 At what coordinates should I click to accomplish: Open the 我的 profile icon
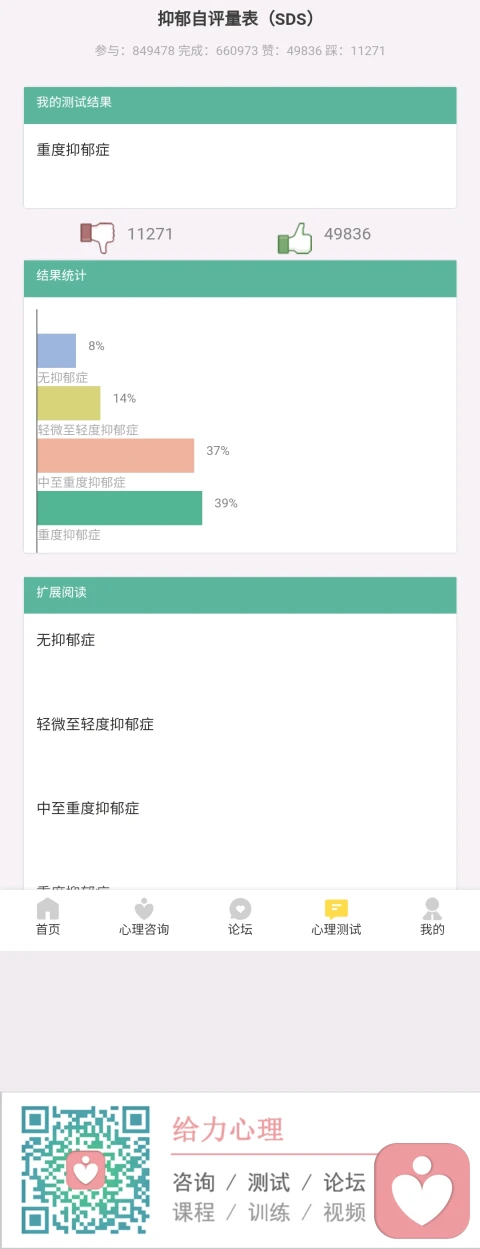(x=432, y=908)
